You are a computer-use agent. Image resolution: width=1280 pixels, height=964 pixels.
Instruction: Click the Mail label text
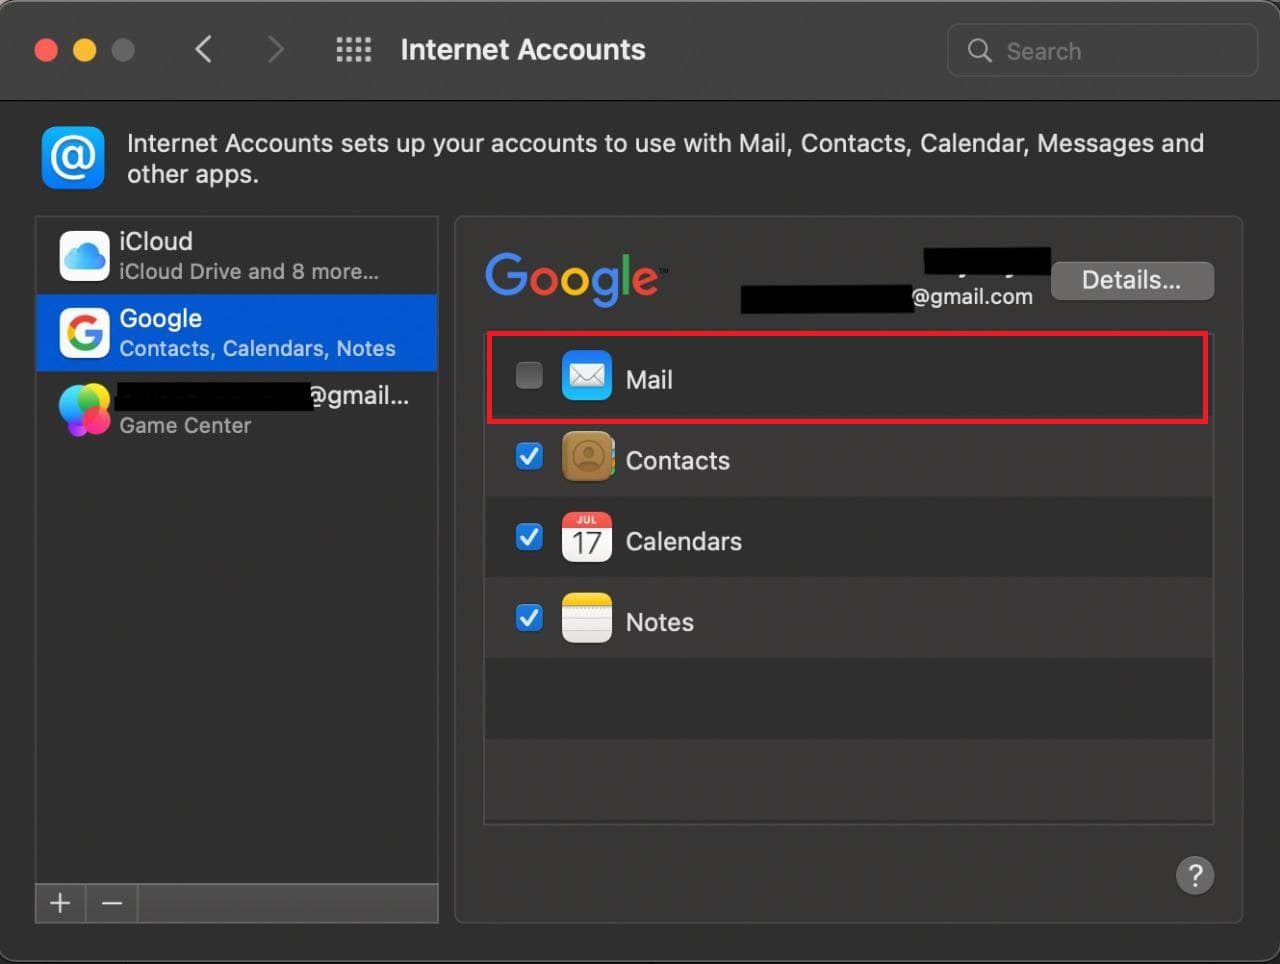[x=649, y=380]
